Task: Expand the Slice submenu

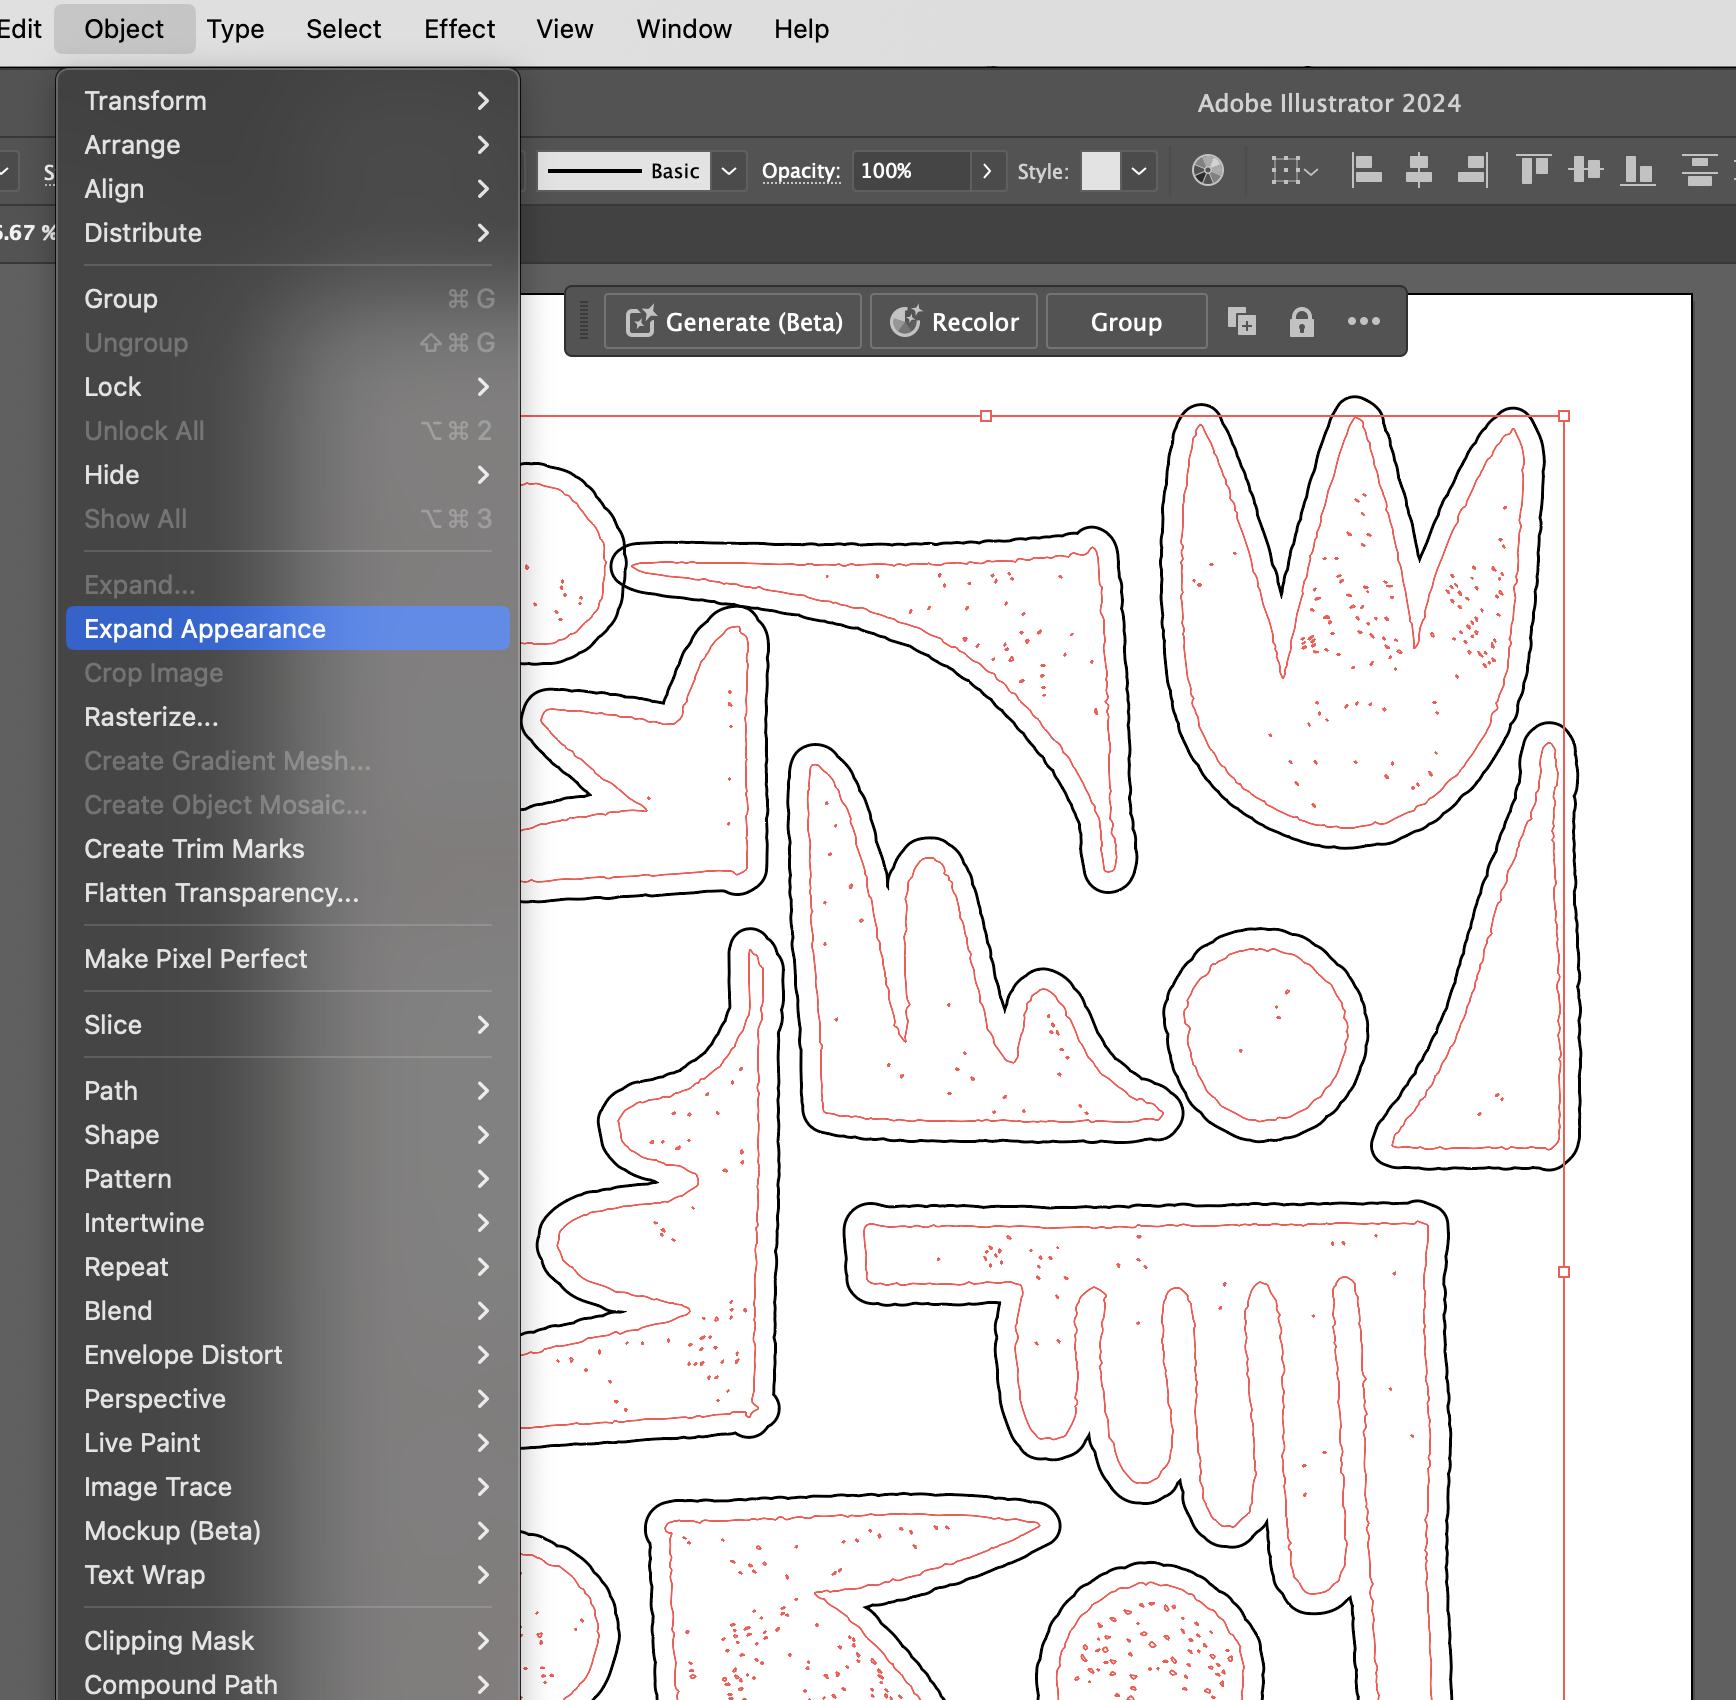Action: [x=288, y=1025]
